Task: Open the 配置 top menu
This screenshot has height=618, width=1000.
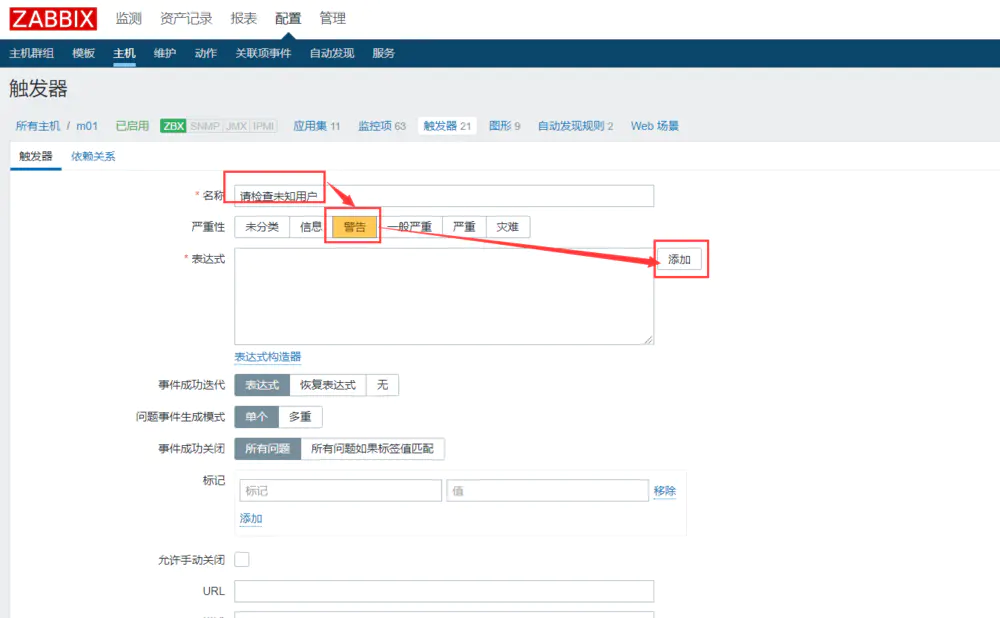Action: coord(288,18)
